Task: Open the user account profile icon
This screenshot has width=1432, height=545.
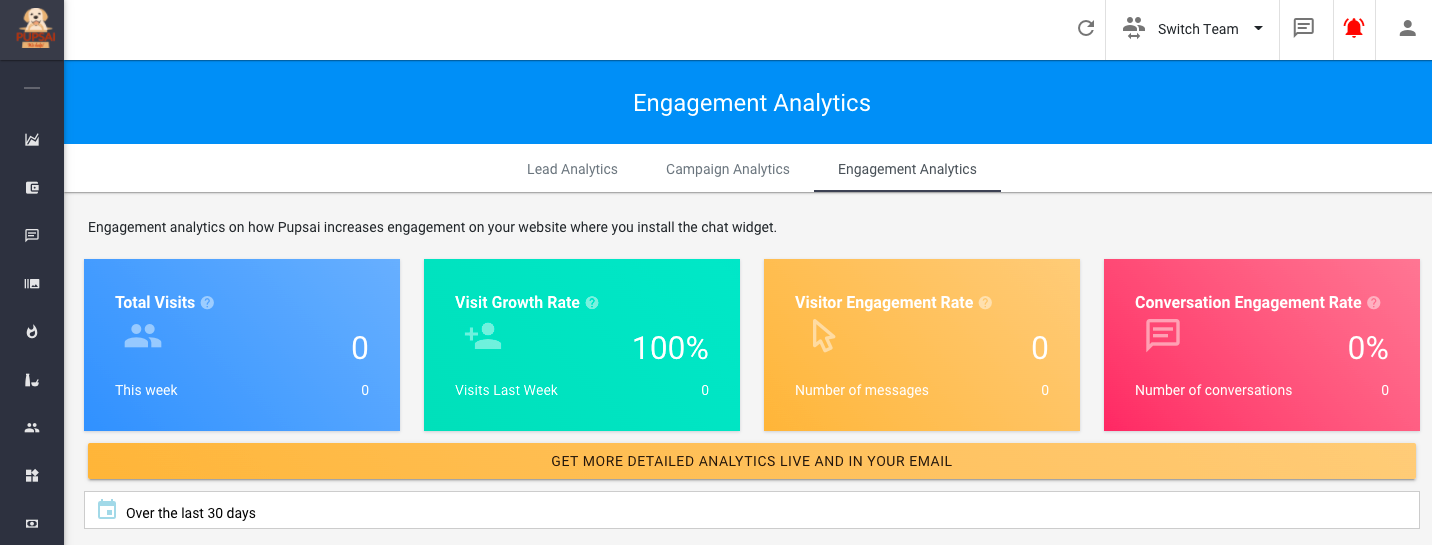Action: [x=1408, y=29]
